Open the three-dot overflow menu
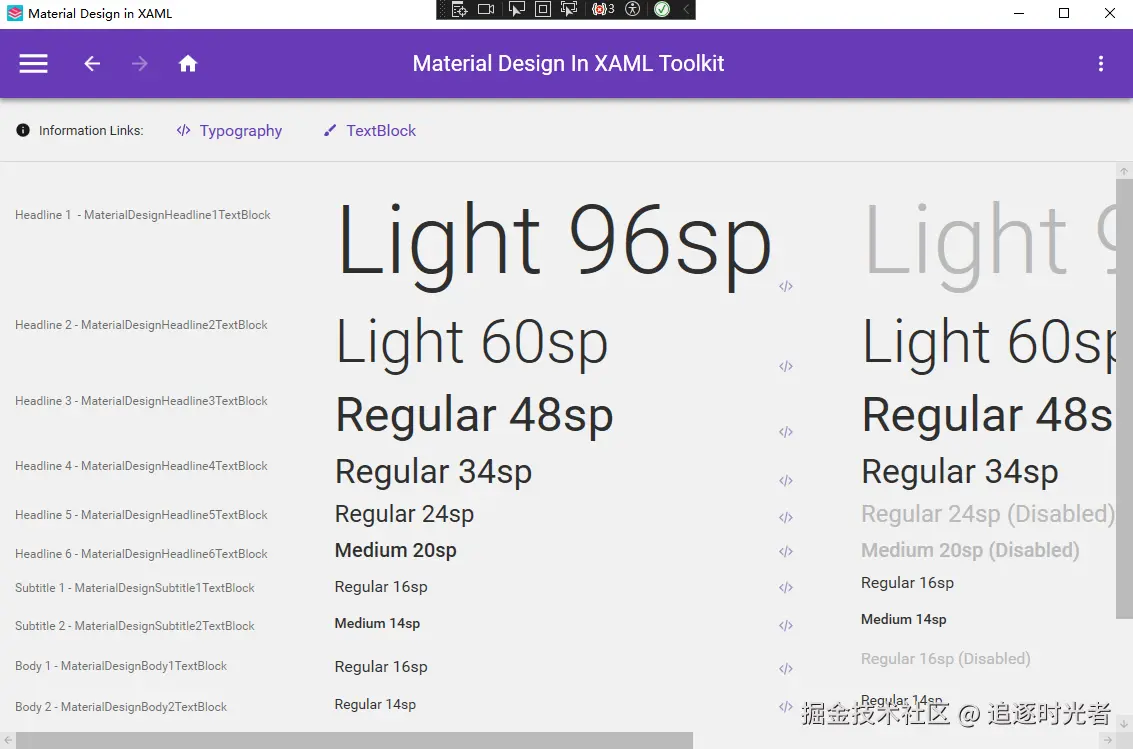 (x=1100, y=64)
